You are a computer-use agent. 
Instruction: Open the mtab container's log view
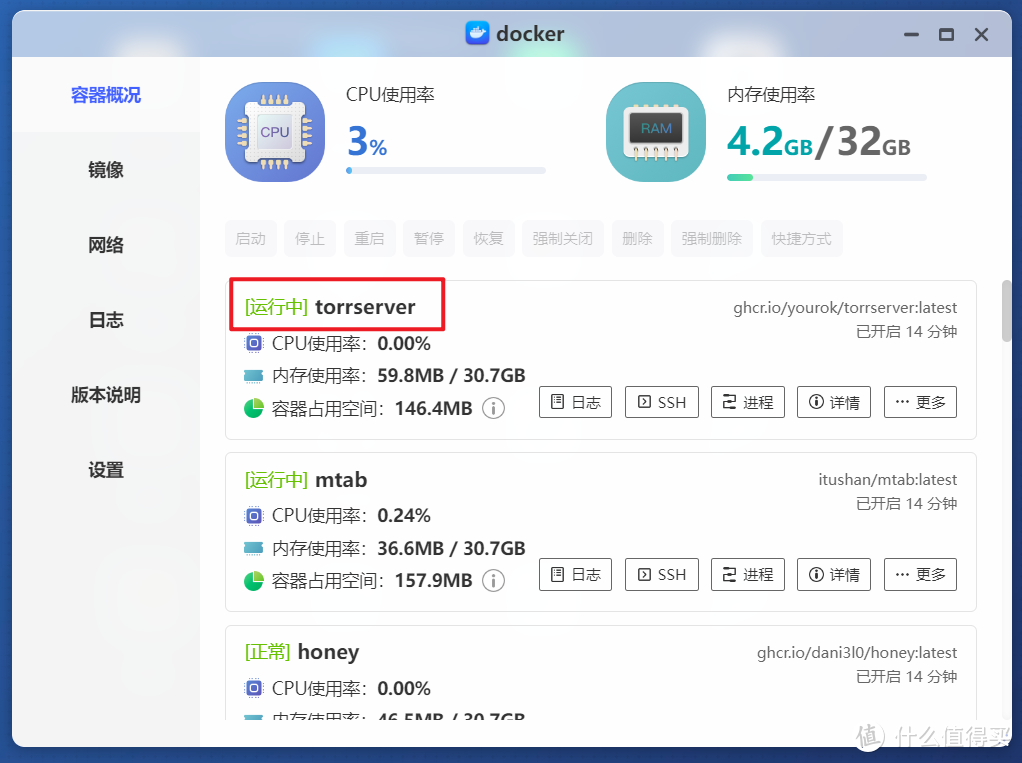point(575,574)
